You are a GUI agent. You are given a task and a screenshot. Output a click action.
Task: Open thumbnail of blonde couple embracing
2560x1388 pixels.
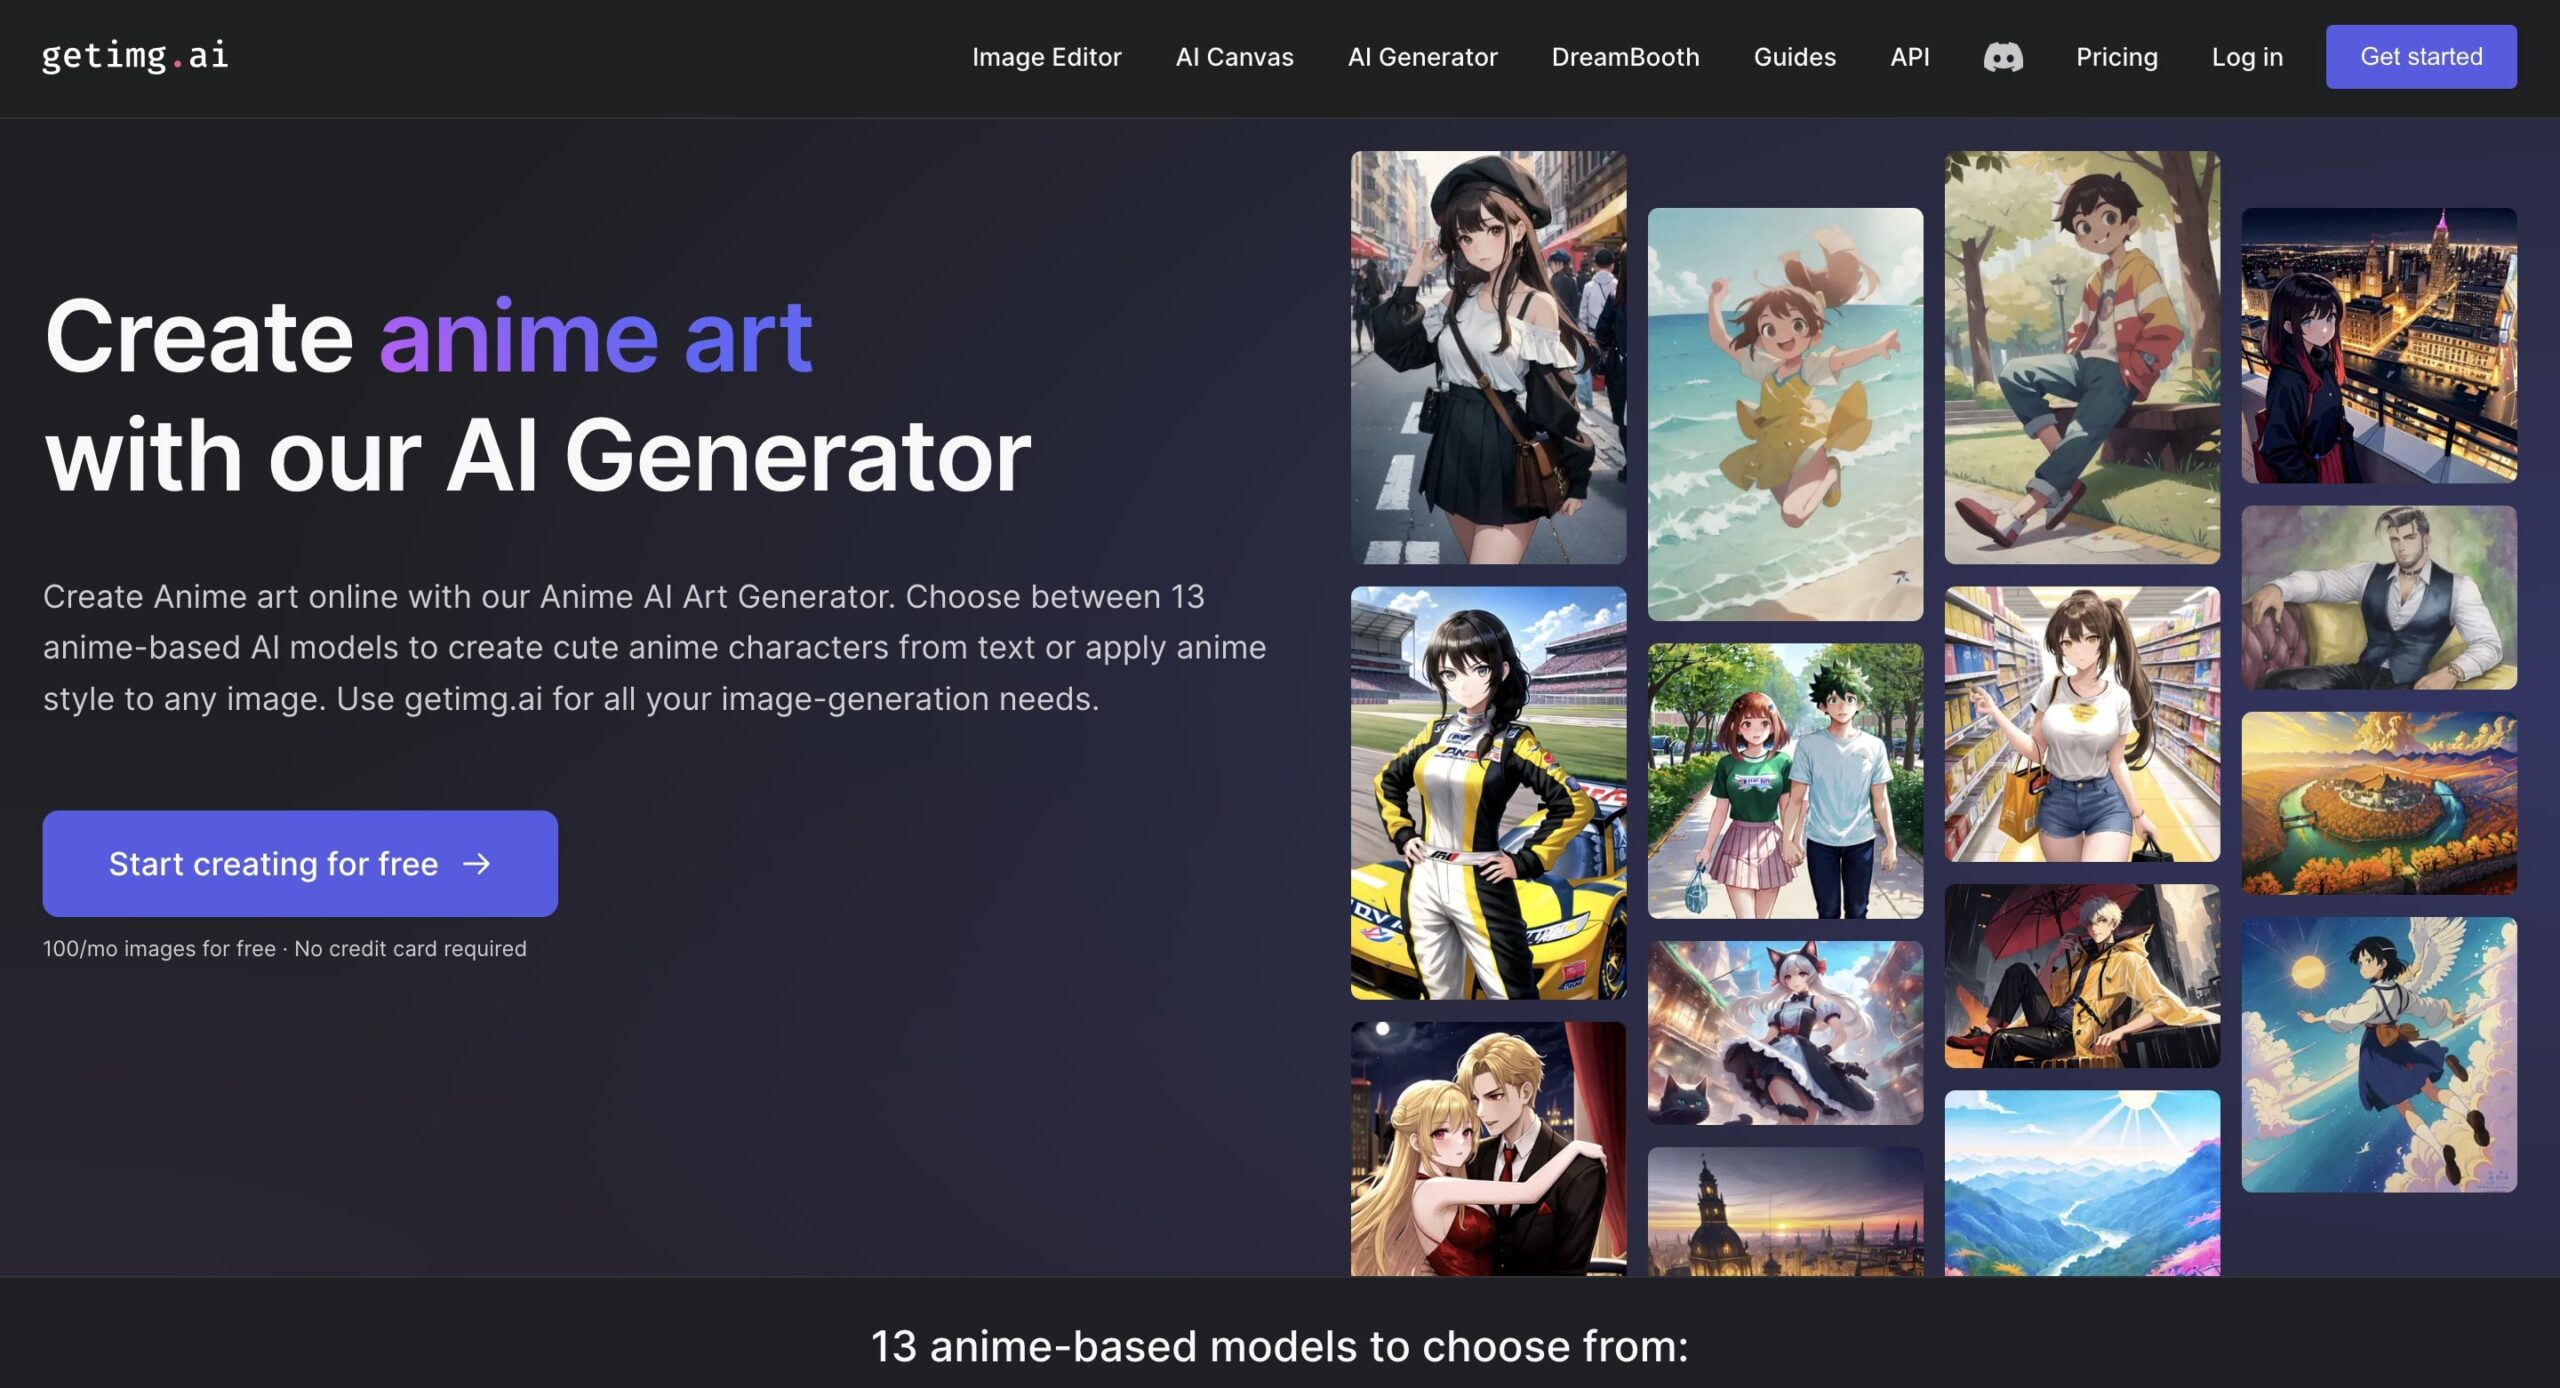1488,1148
